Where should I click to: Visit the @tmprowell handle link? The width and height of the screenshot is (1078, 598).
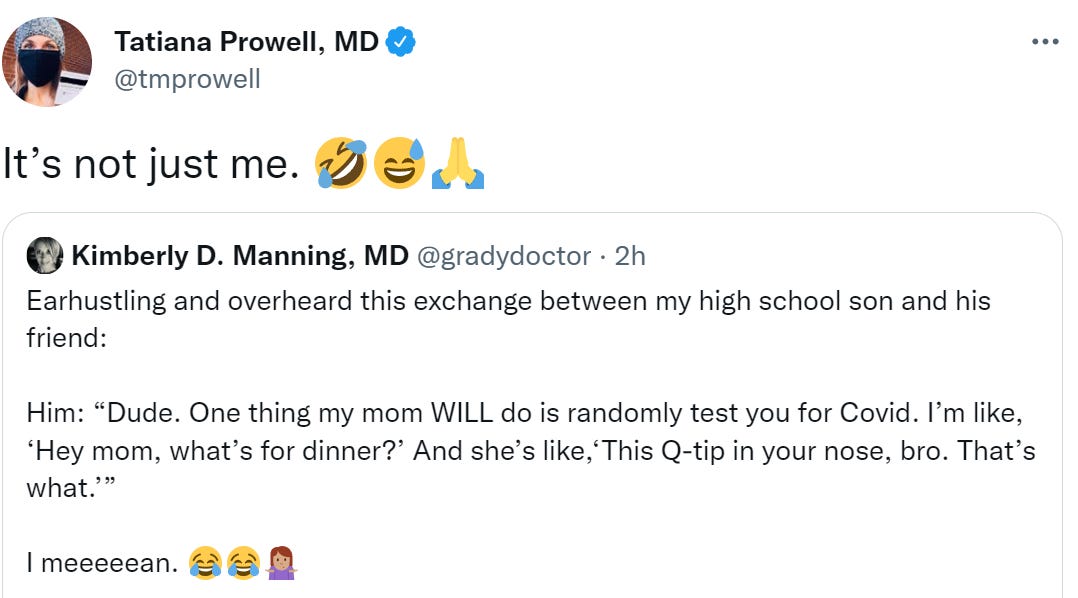click(x=187, y=79)
